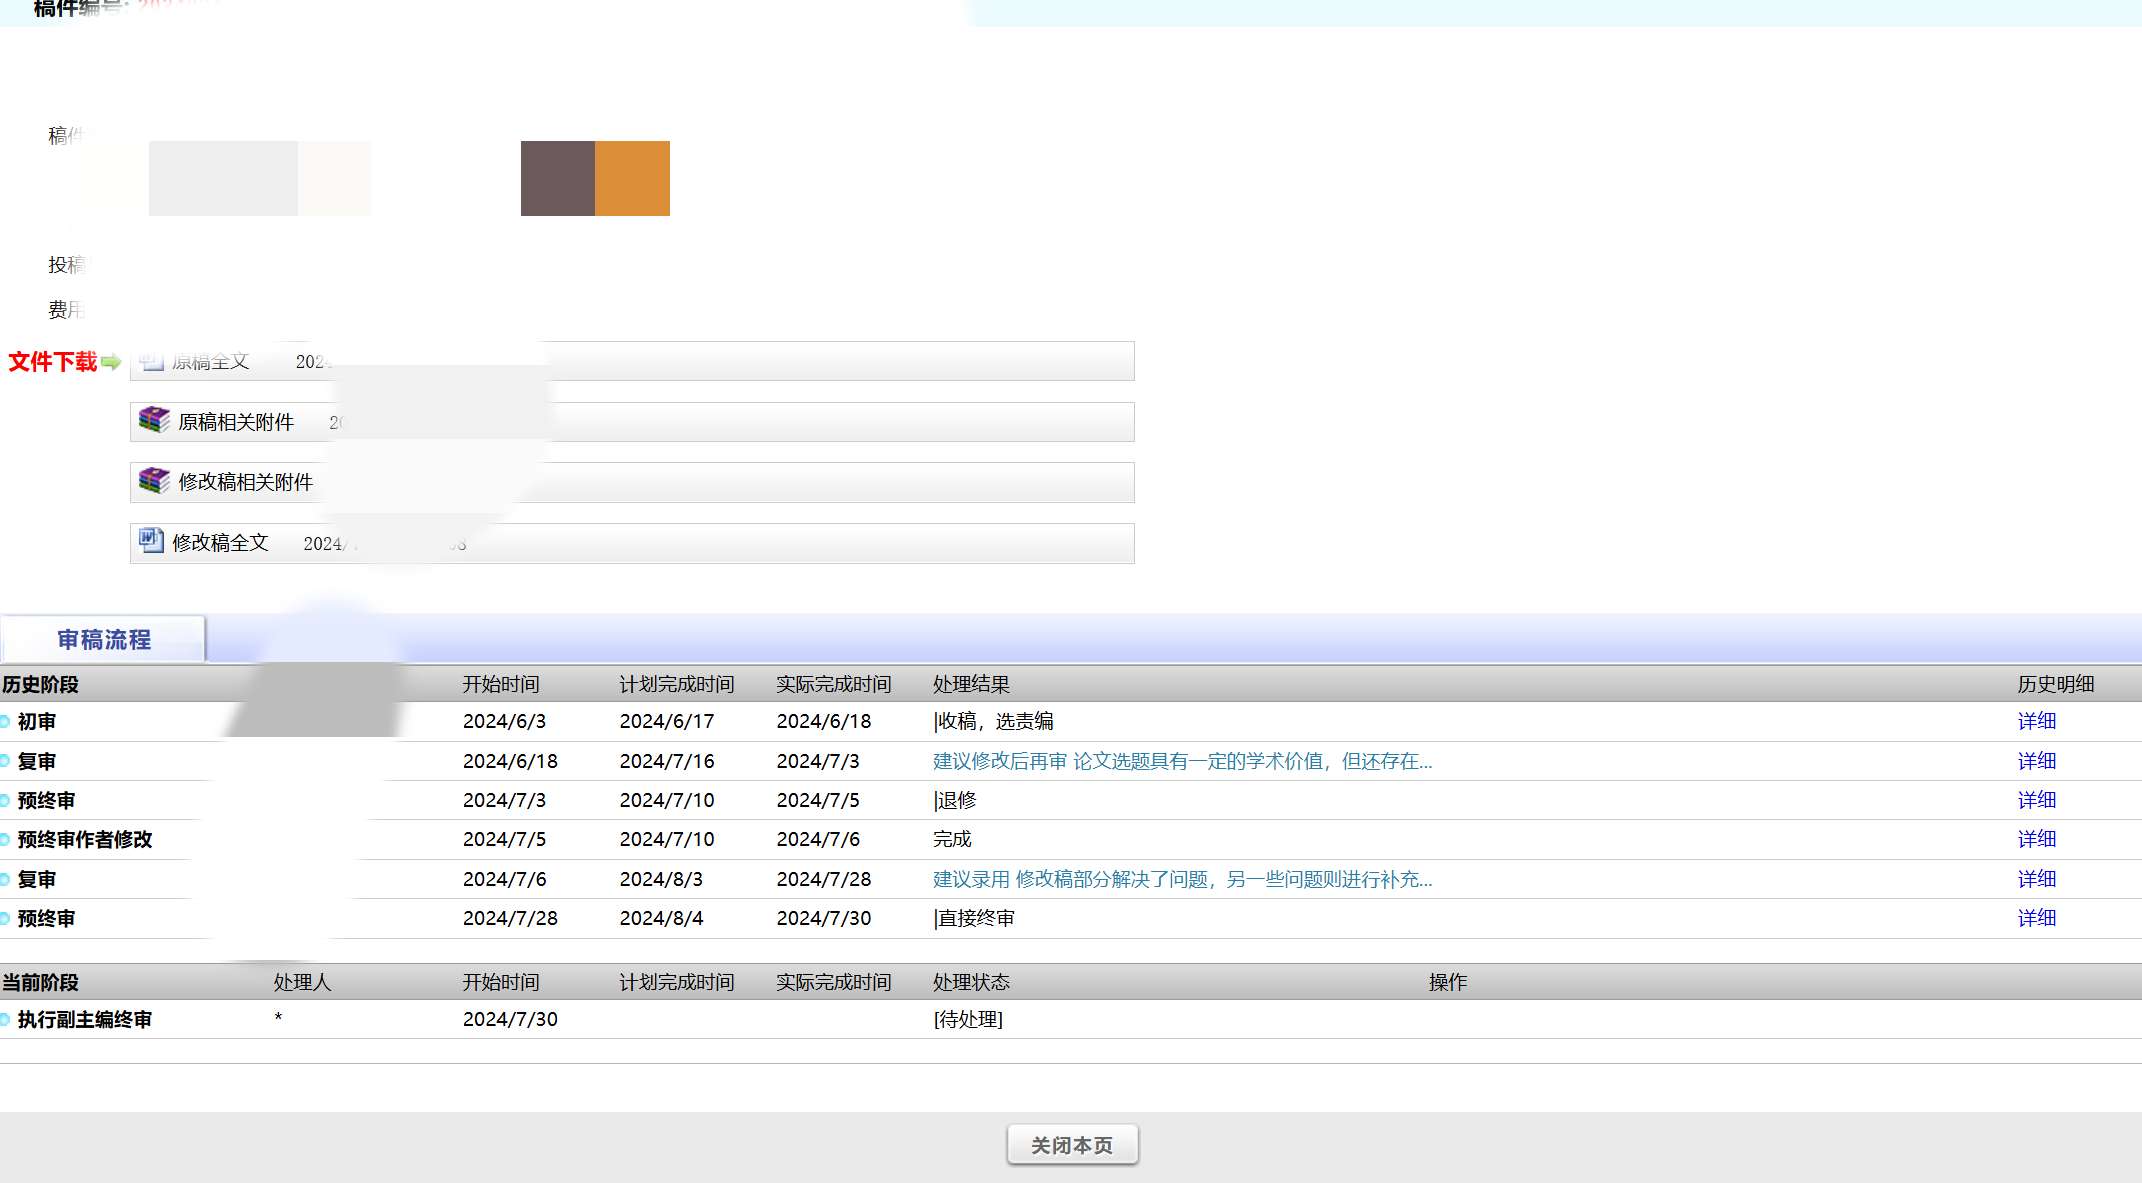Viewport: 2142px width, 1183px height.
Task: Open 详细 for the last 预终审 row
Action: pos(2036,918)
